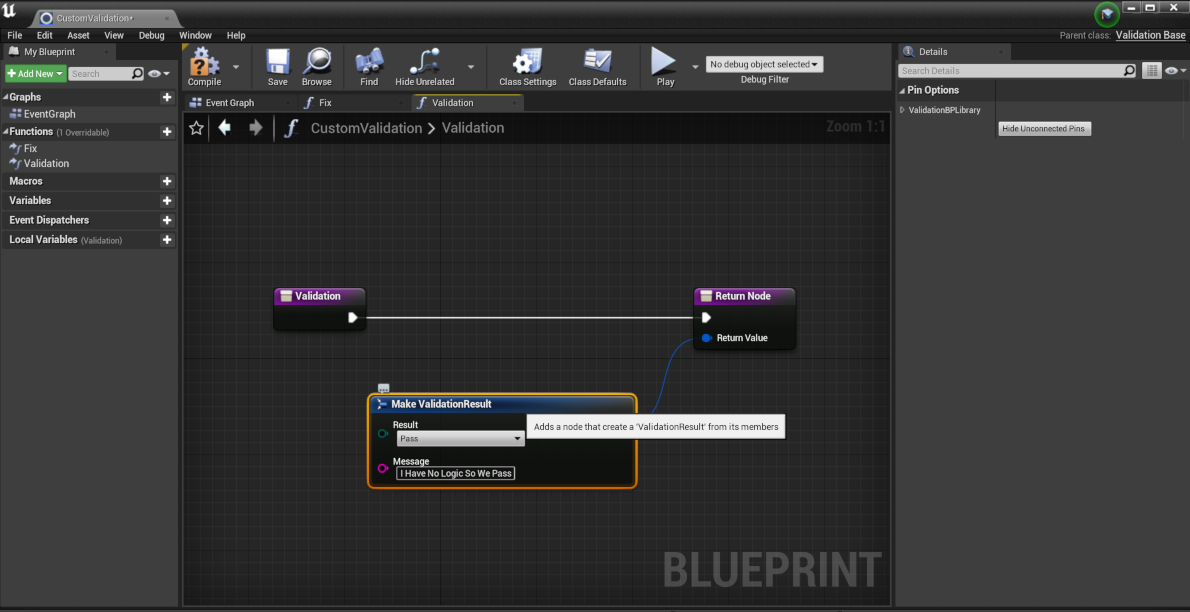The width and height of the screenshot is (1190, 612).
Task: Open the Validation Base parent class link
Action: click(x=1150, y=35)
